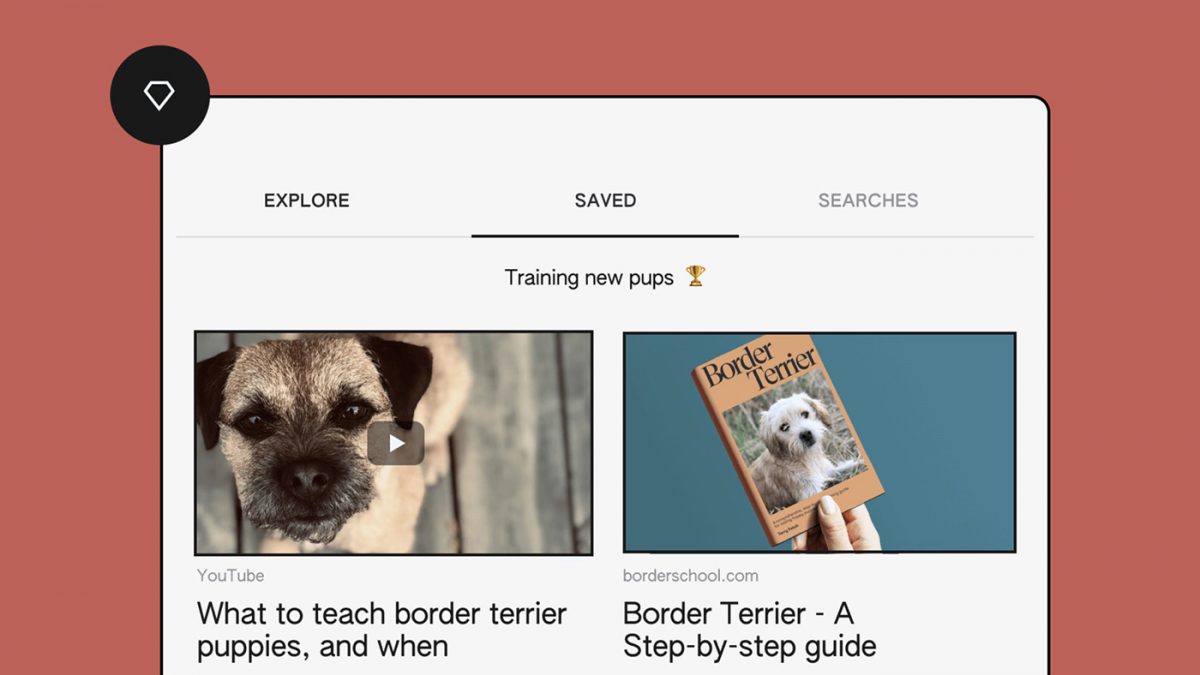Click the trophy emoji icon
The width and height of the screenshot is (1200, 675).
pos(696,276)
